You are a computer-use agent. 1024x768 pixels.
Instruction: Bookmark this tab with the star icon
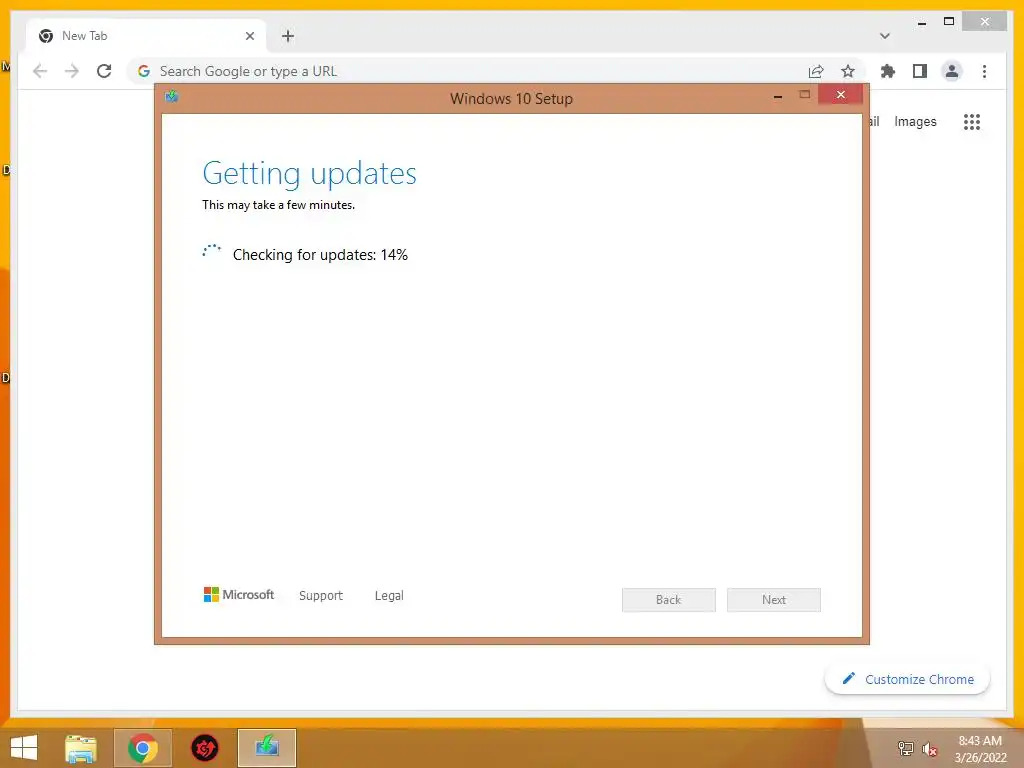848,71
